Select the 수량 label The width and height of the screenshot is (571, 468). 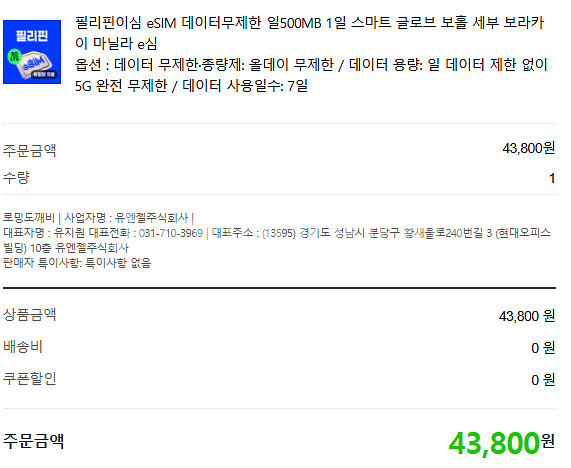(x=16, y=178)
